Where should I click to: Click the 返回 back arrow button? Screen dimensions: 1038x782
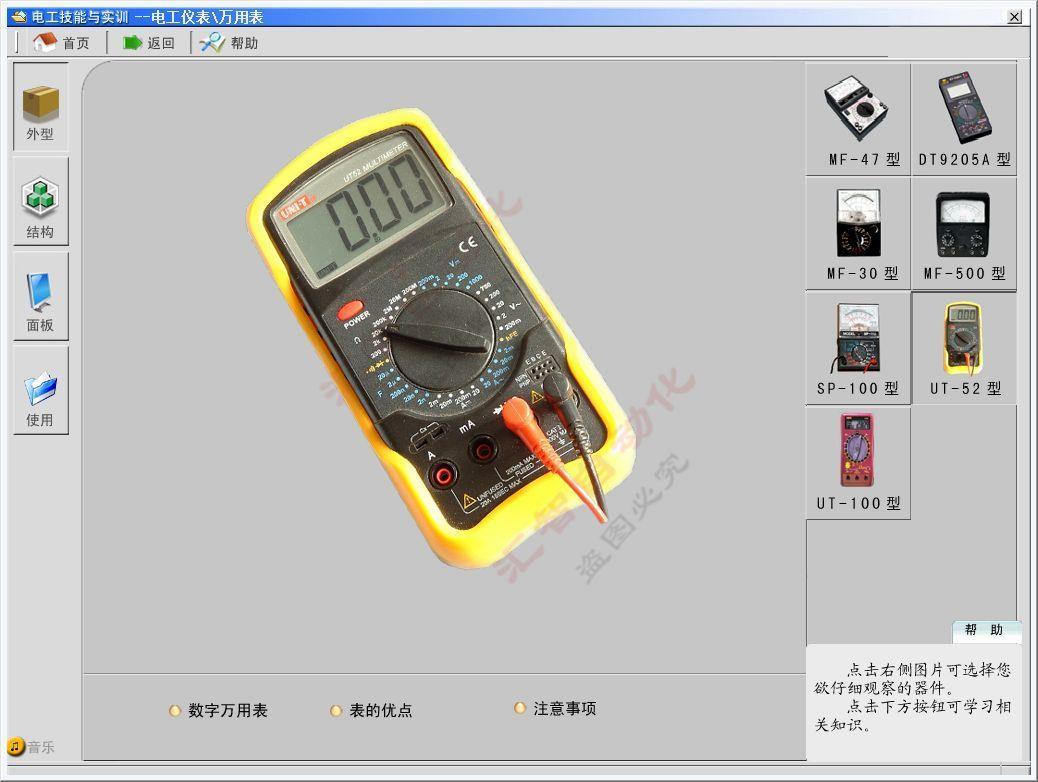pos(133,42)
